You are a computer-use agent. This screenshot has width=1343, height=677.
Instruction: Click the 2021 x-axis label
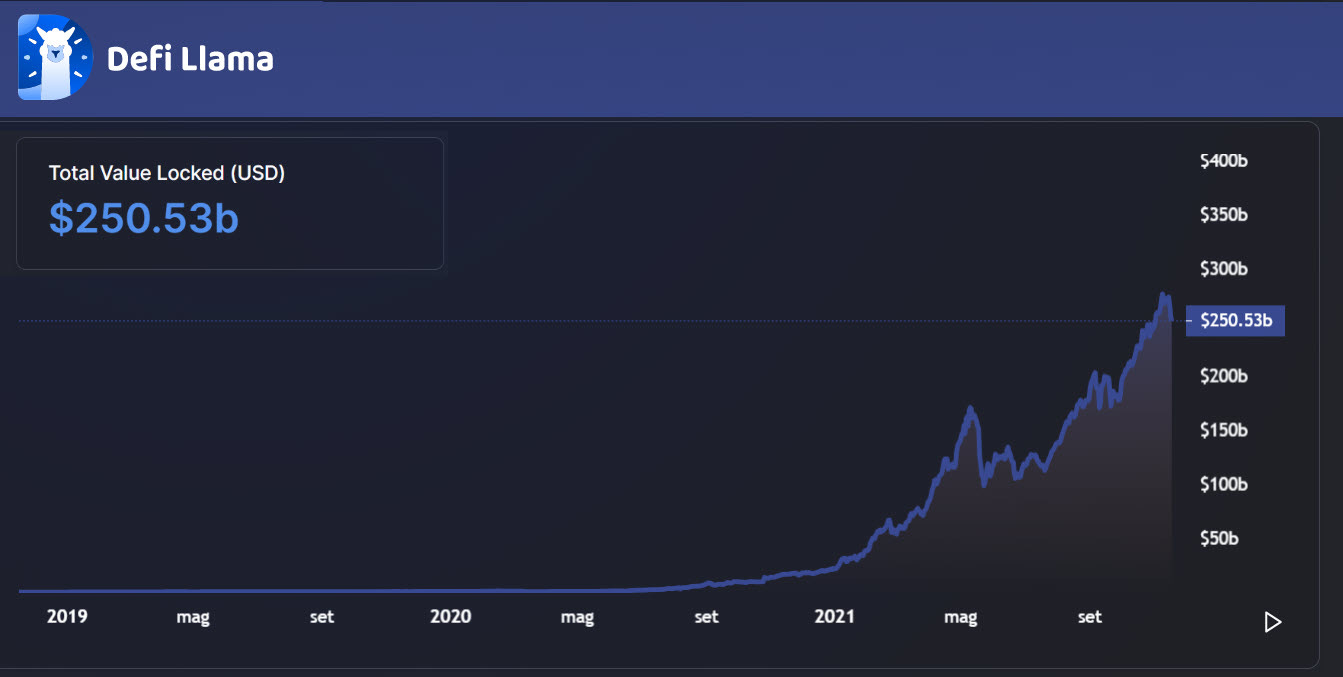click(x=835, y=616)
